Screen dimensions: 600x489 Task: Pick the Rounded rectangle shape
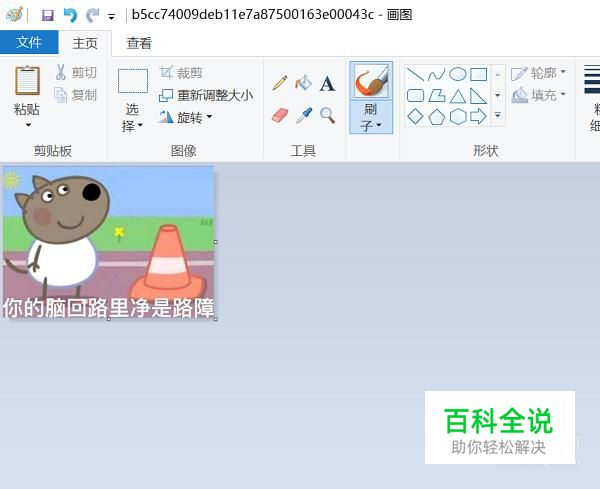415,96
